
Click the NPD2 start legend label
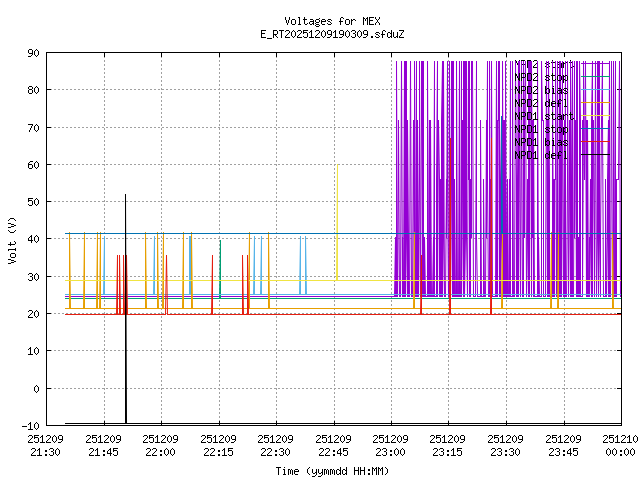tap(541, 64)
